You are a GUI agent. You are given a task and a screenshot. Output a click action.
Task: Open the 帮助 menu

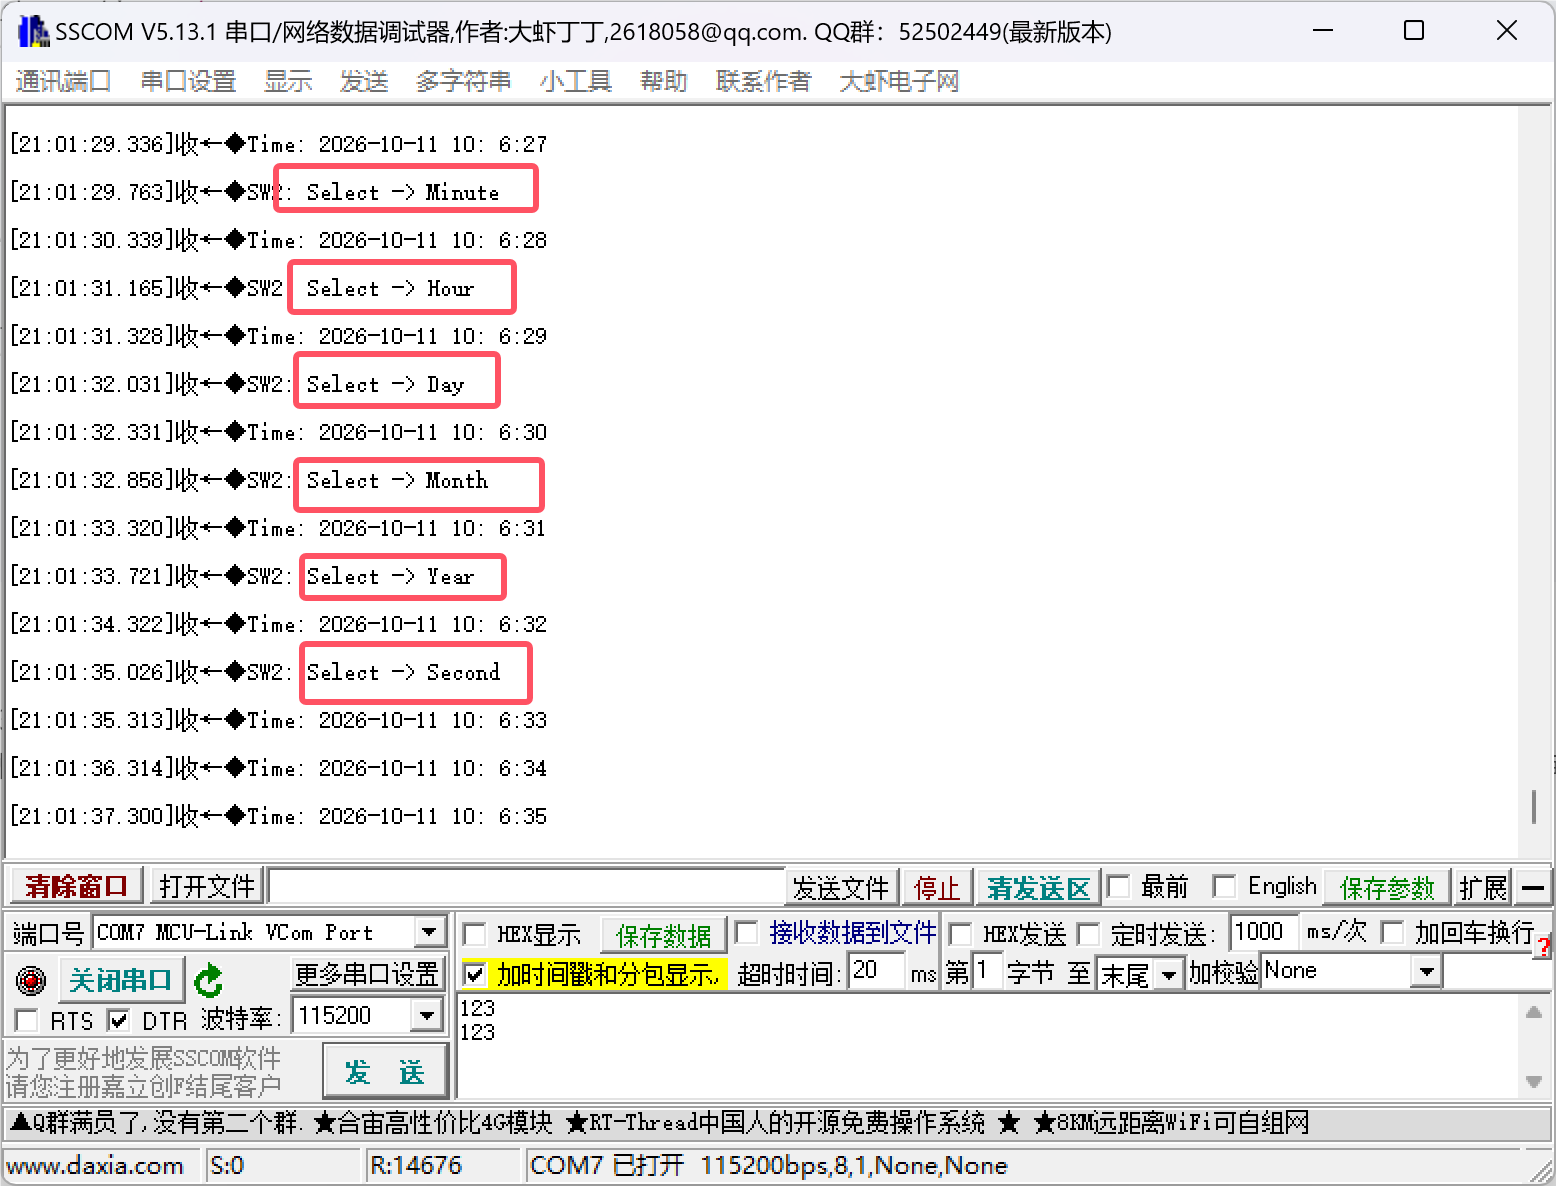click(x=664, y=81)
